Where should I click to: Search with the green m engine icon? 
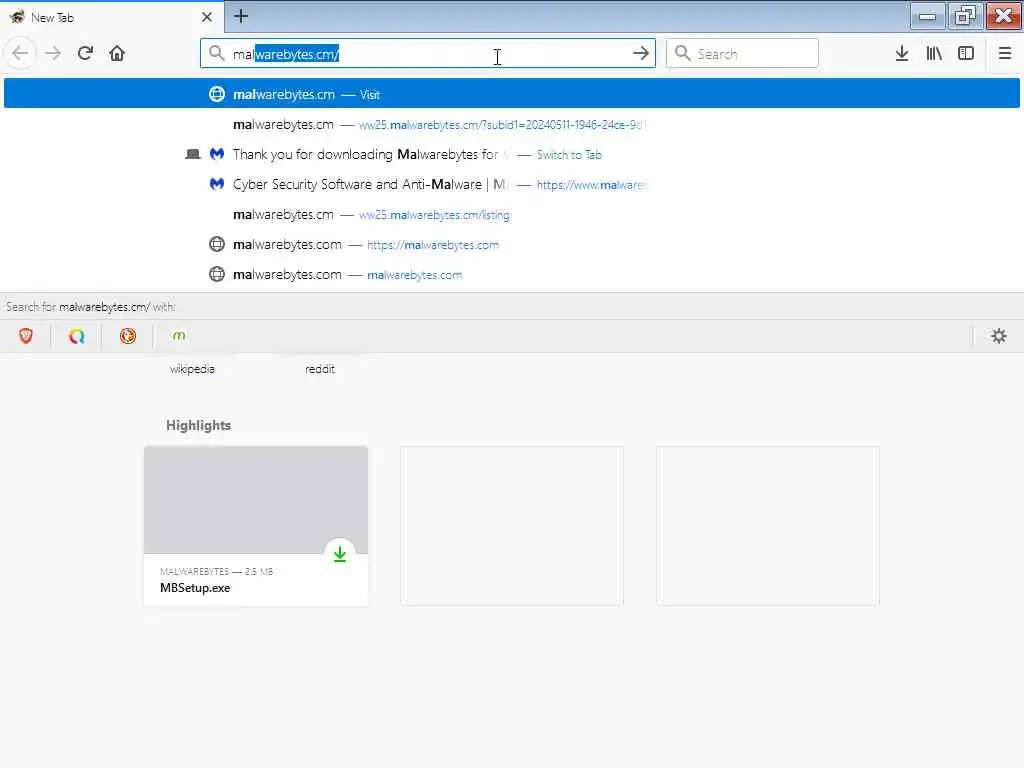178,336
